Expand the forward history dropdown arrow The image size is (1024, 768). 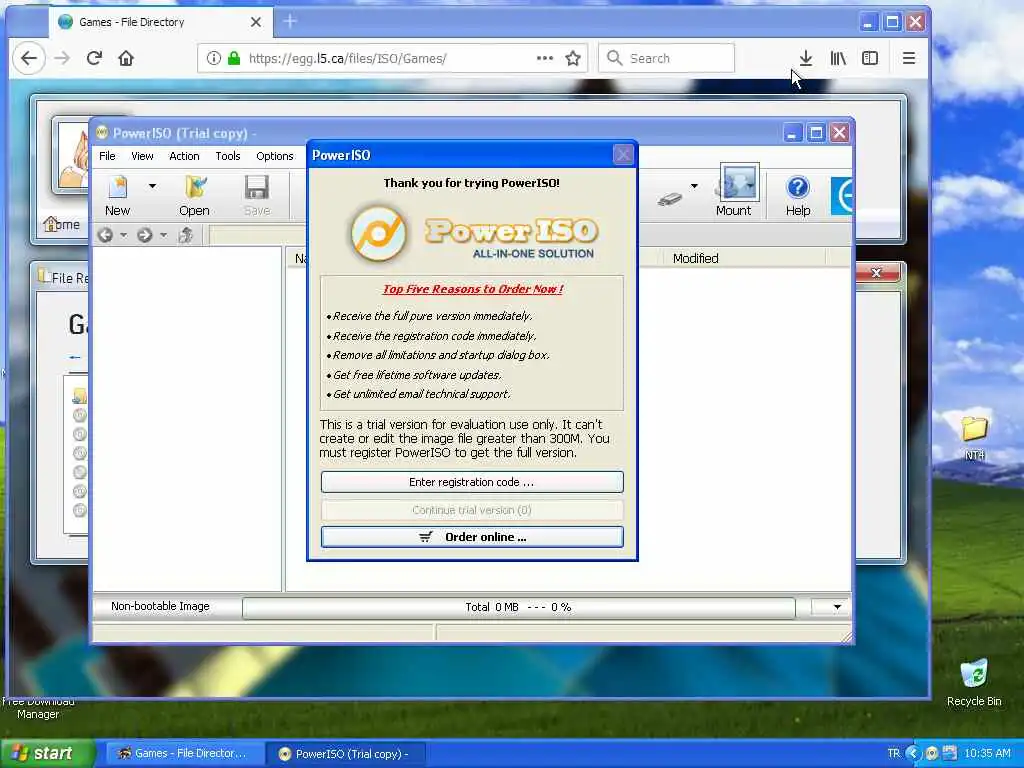coord(163,235)
